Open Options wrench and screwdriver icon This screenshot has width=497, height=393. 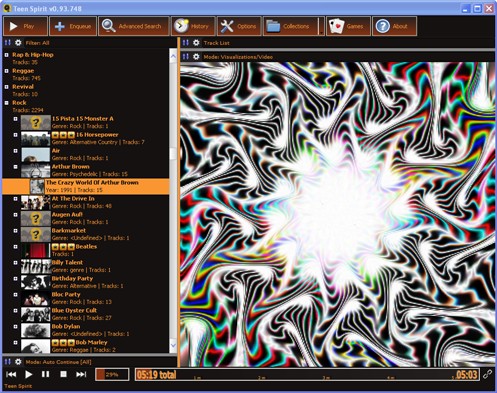(x=227, y=26)
